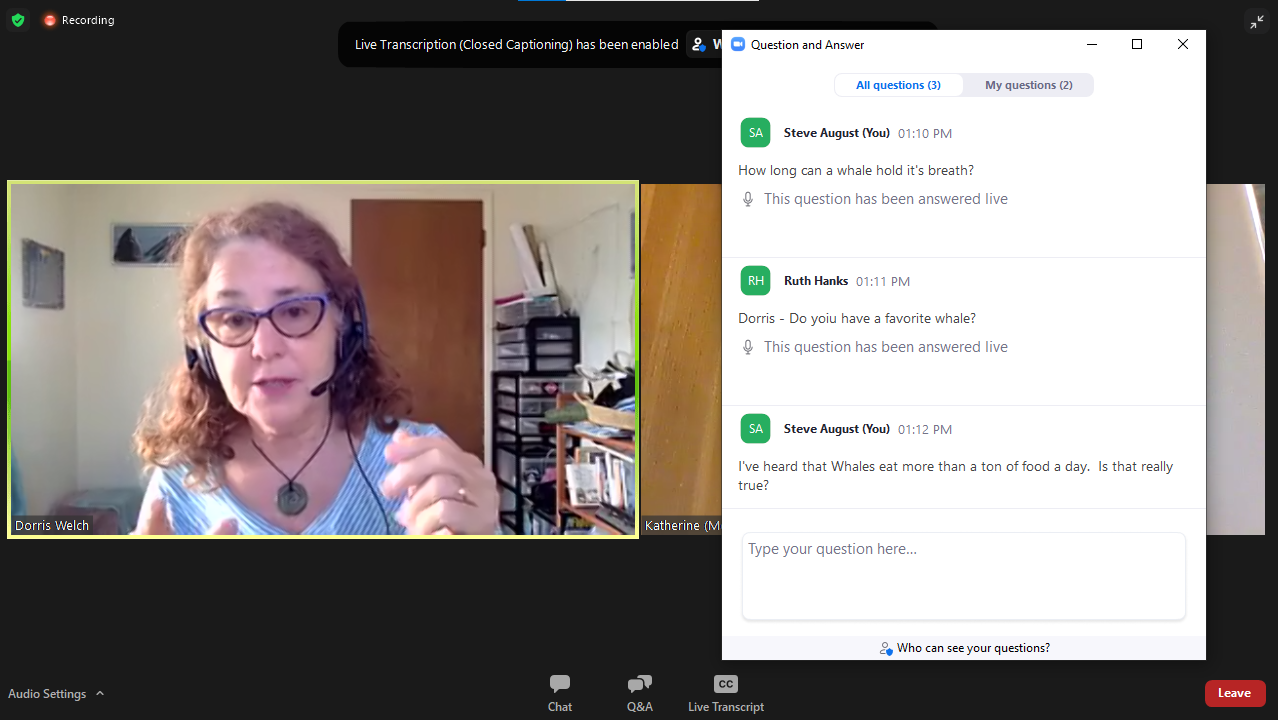Open the Chat panel icon
The width and height of the screenshot is (1278, 720).
tap(560, 684)
